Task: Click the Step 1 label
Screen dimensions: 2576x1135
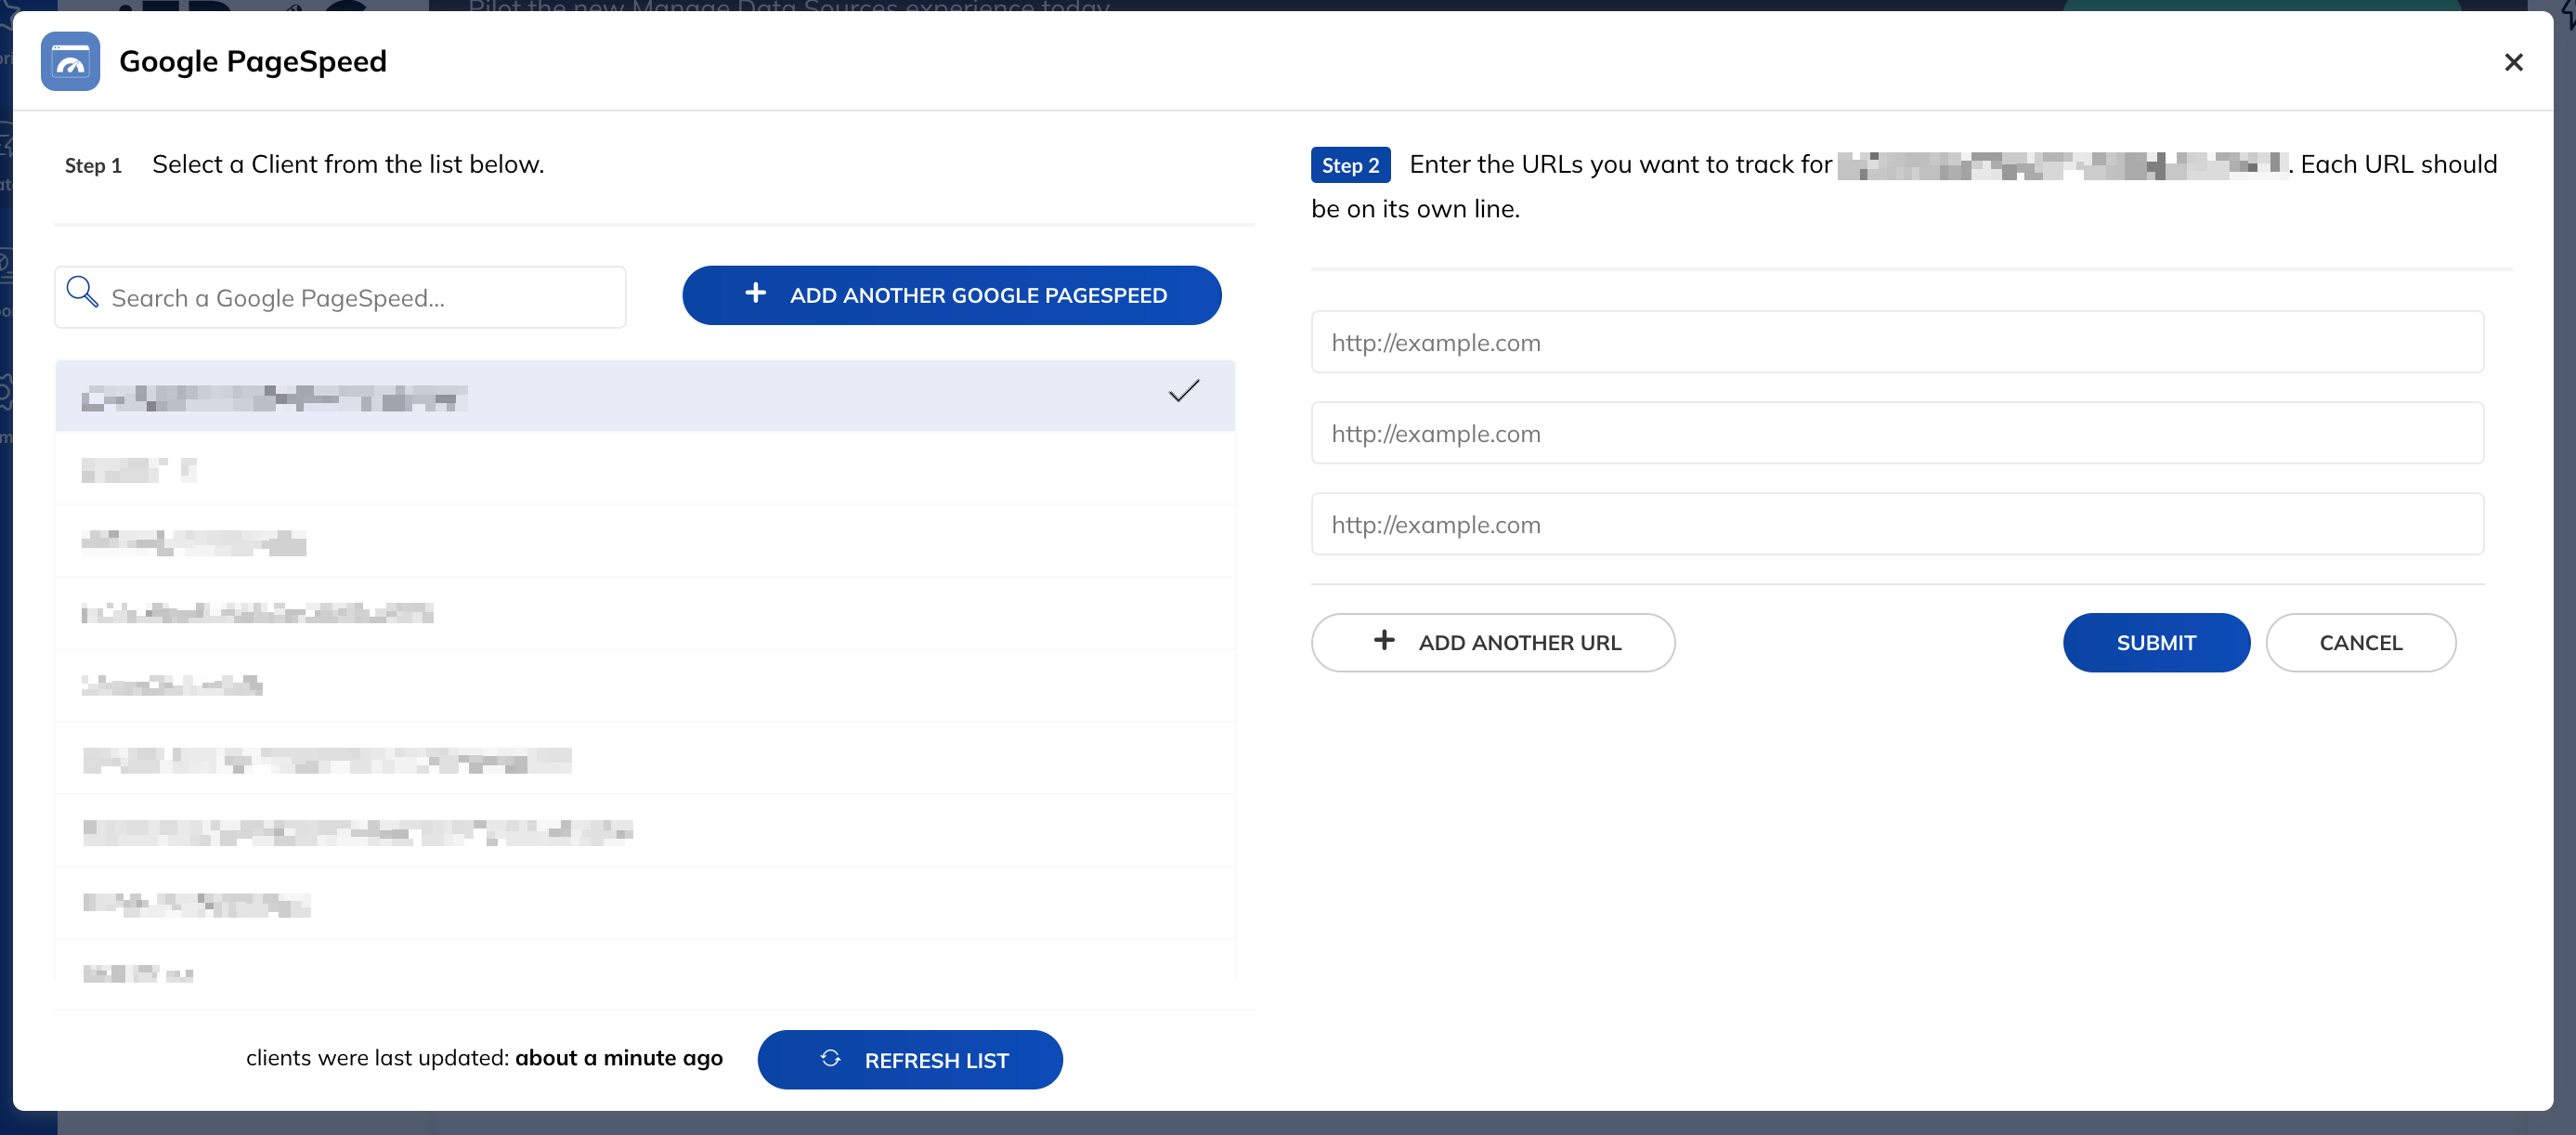Action: (x=93, y=166)
